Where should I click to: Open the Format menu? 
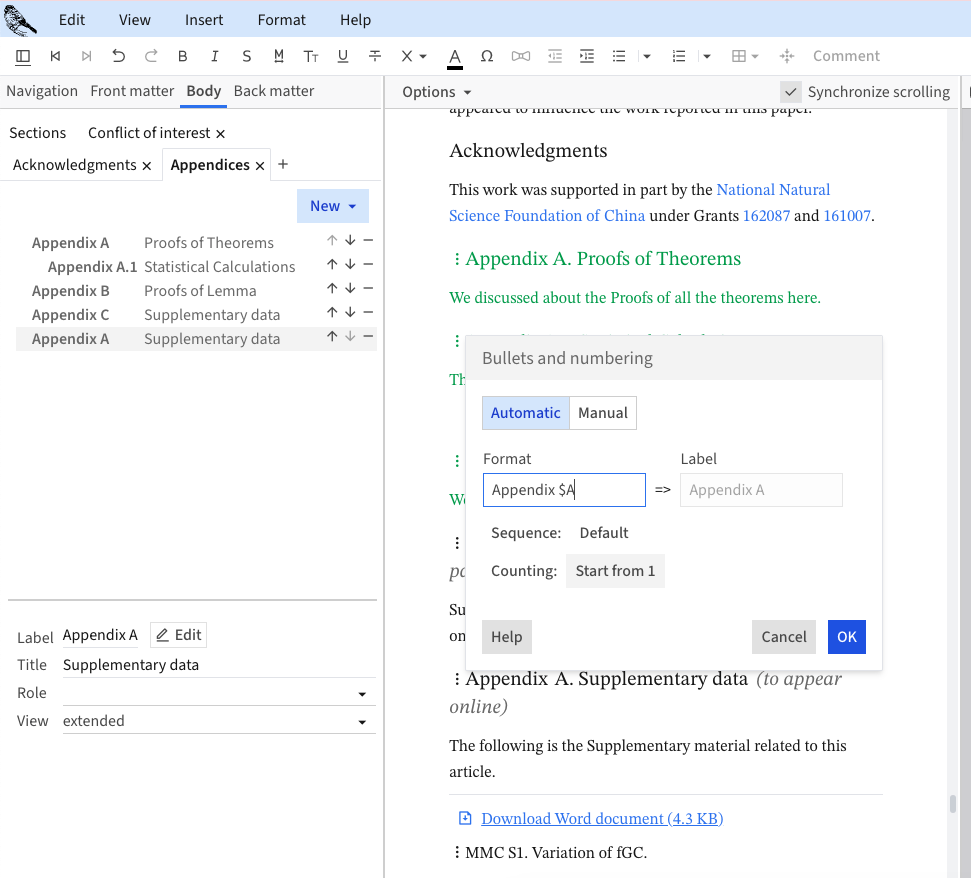coord(281,20)
